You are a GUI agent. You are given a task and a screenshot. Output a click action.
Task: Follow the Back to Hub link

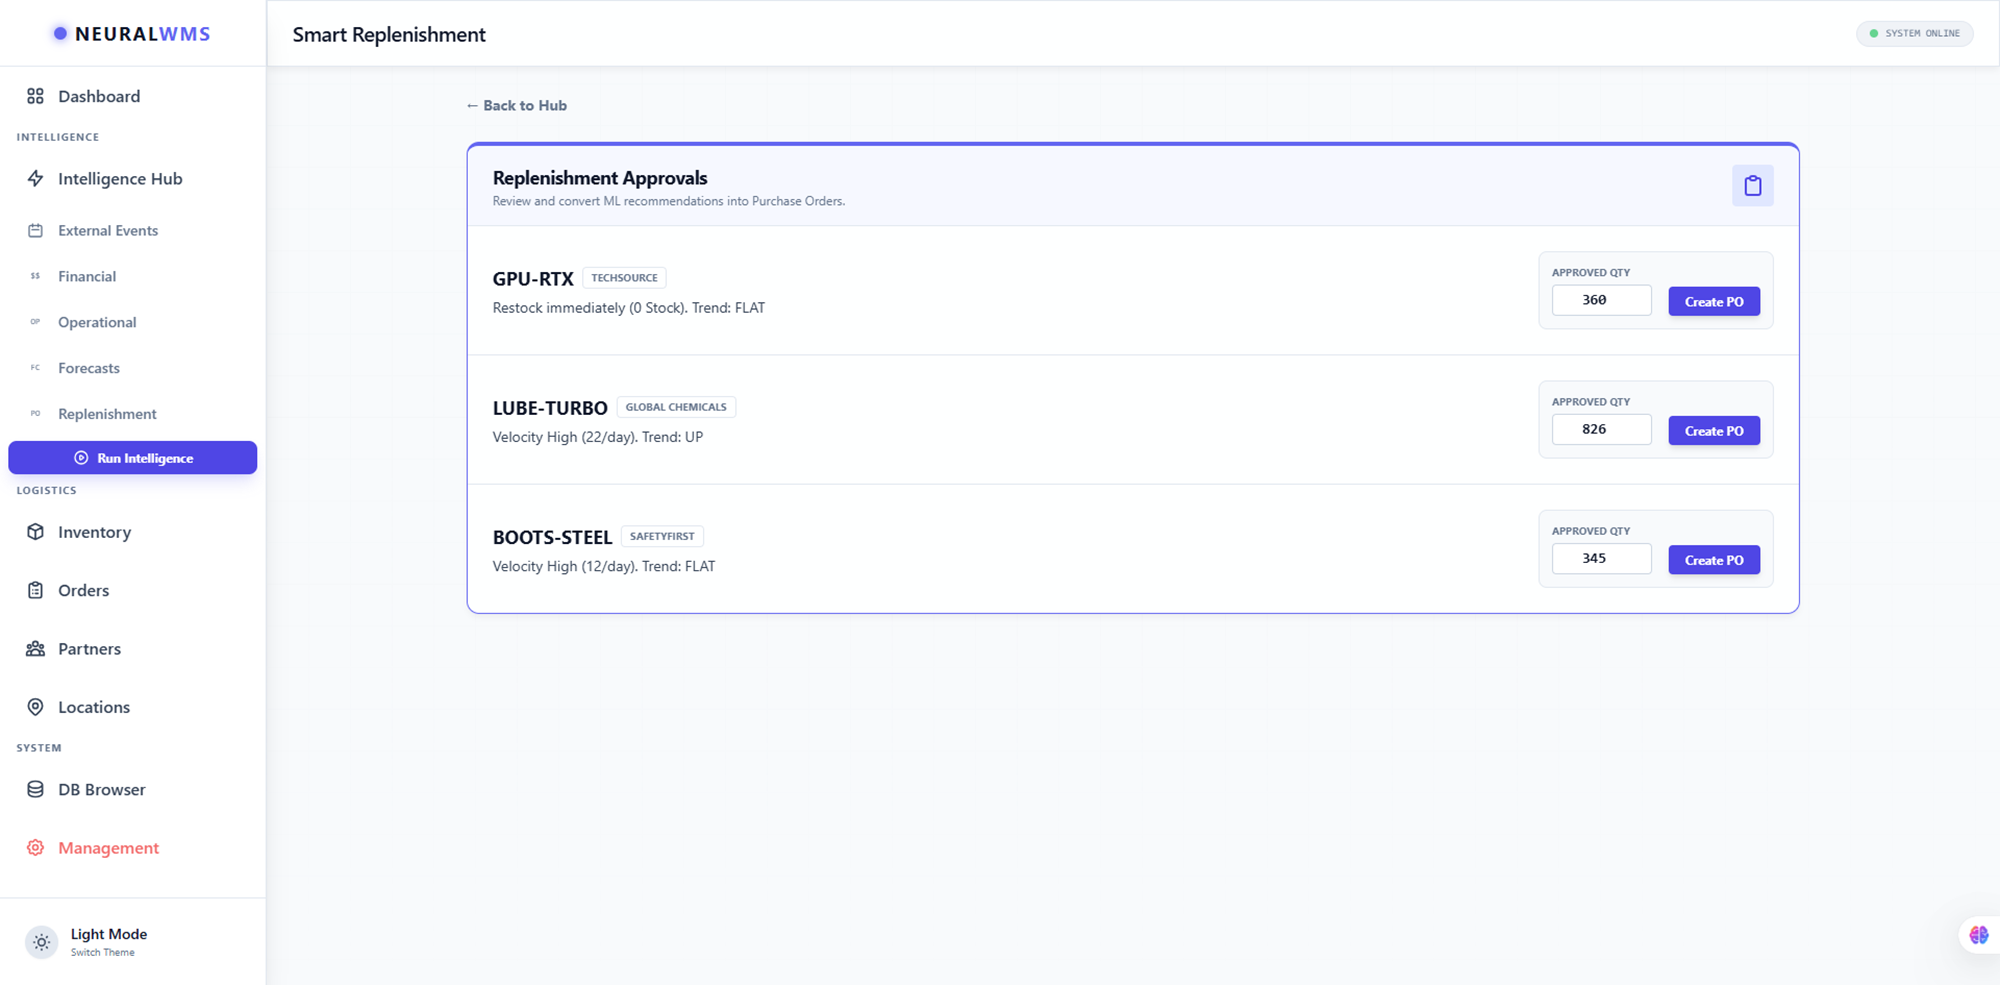pyautogui.click(x=516, y=106)
